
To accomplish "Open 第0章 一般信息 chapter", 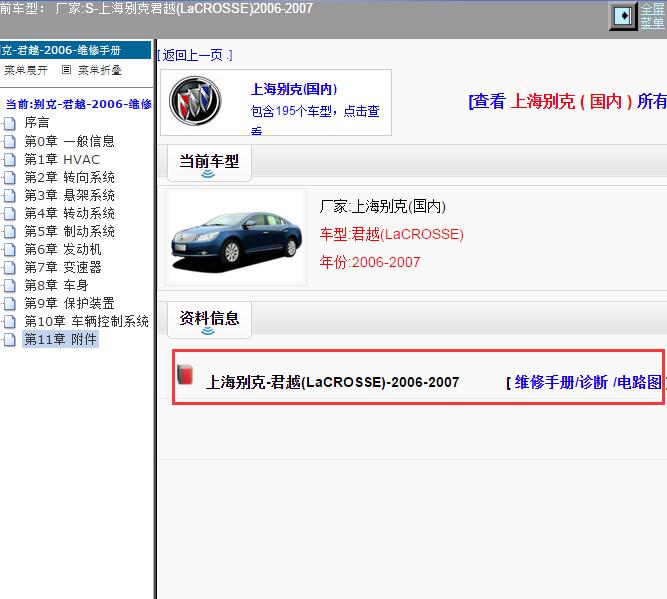I will [x=69, y=141].
